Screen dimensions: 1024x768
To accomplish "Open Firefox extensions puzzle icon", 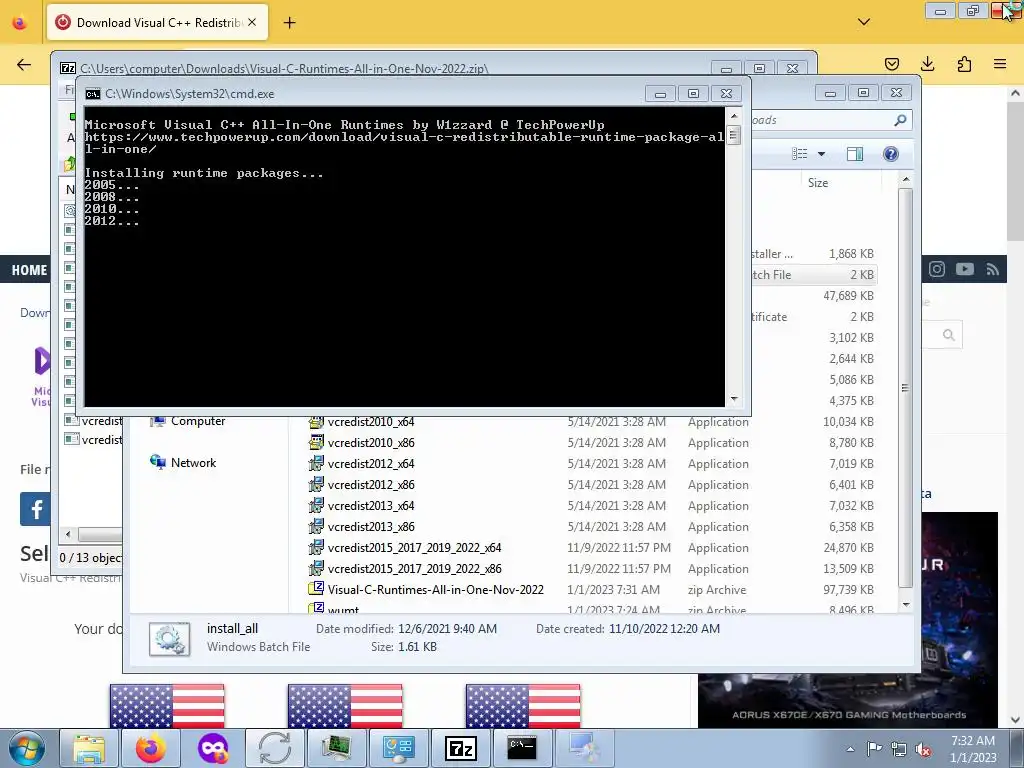I will click(x=964, y=64).
